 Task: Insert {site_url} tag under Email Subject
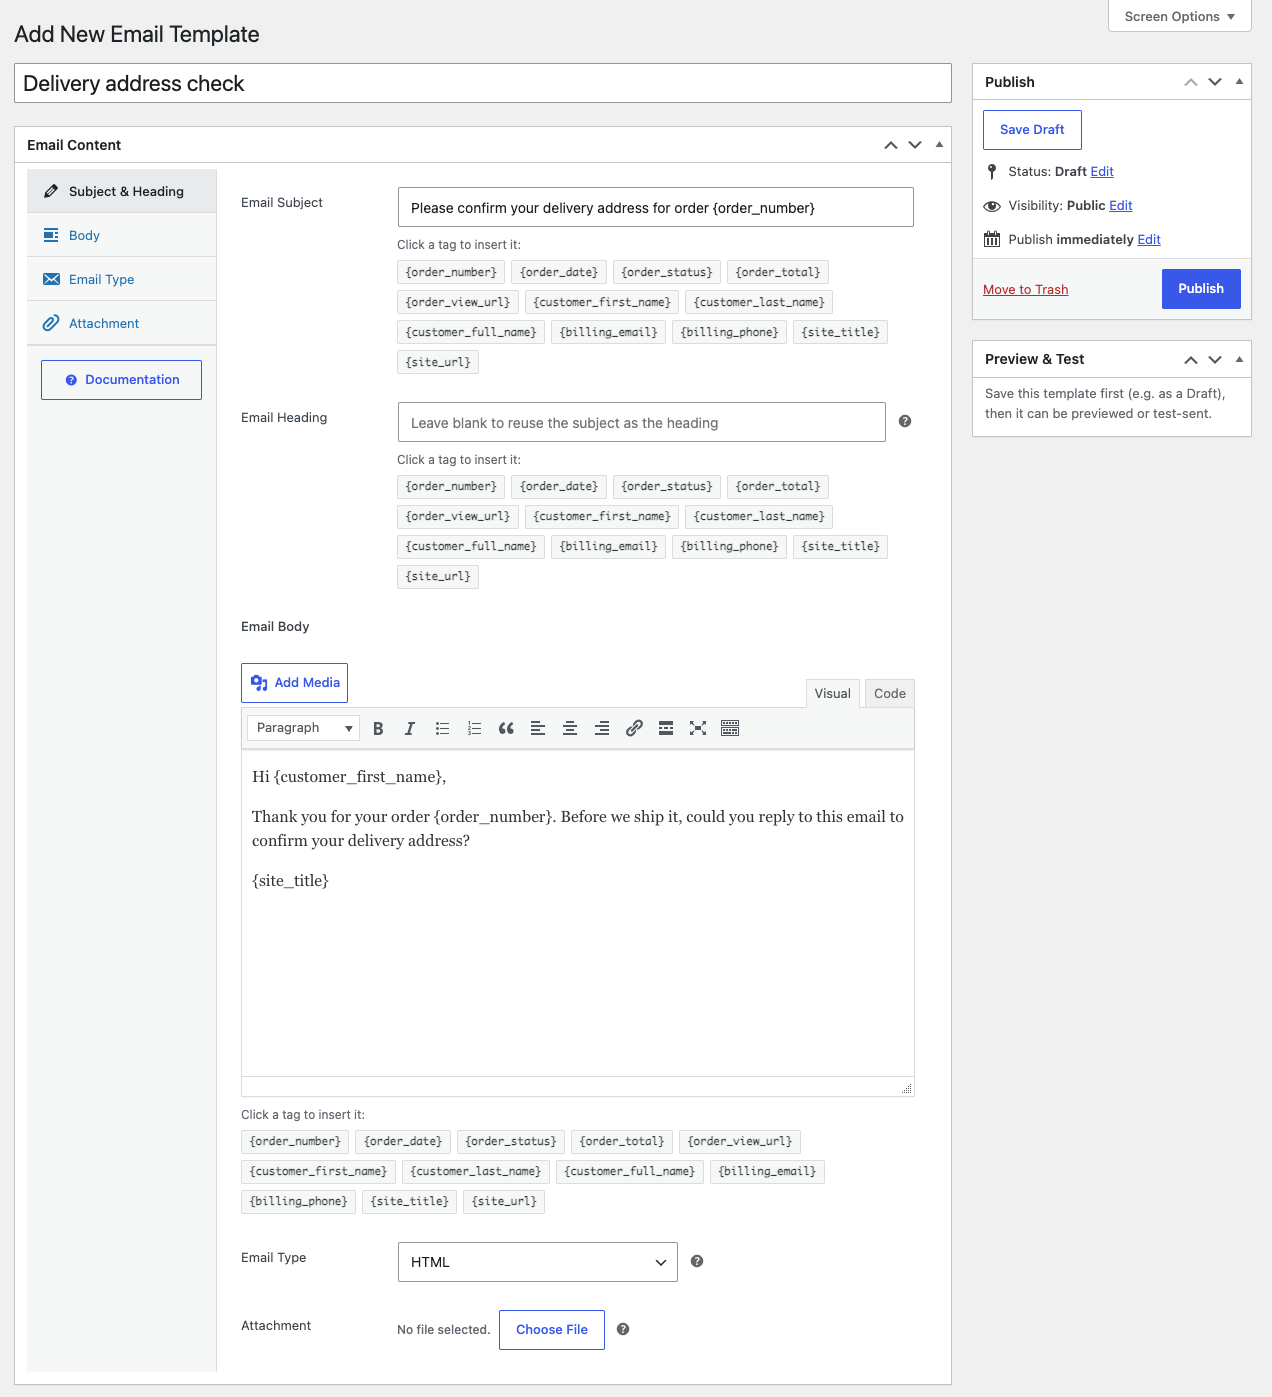[438, 362]
